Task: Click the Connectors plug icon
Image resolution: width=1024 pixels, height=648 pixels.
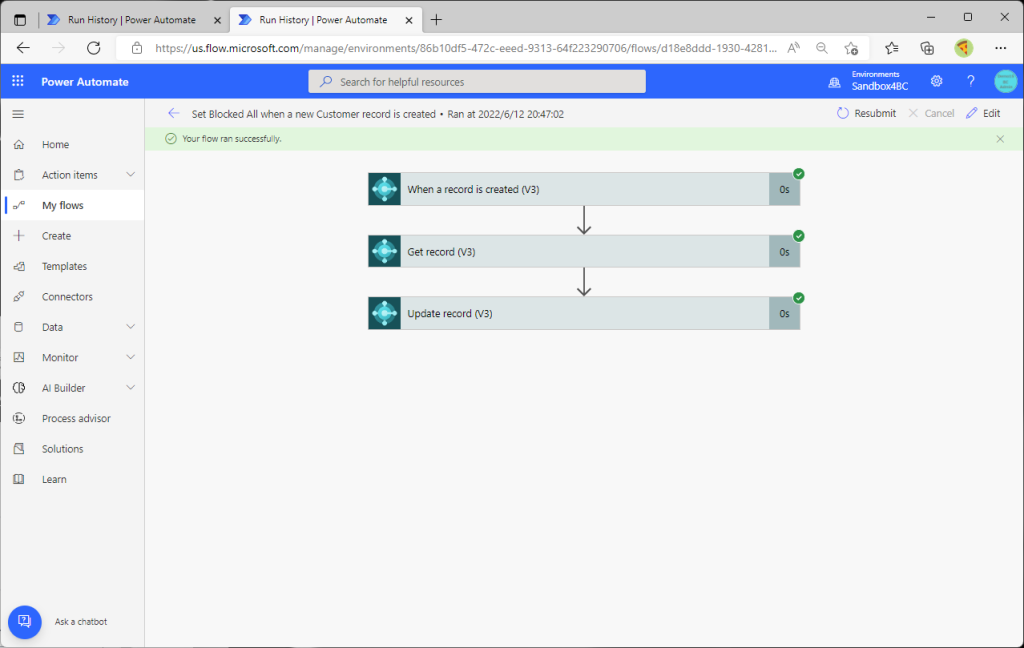Action: [x=19, y=297]
